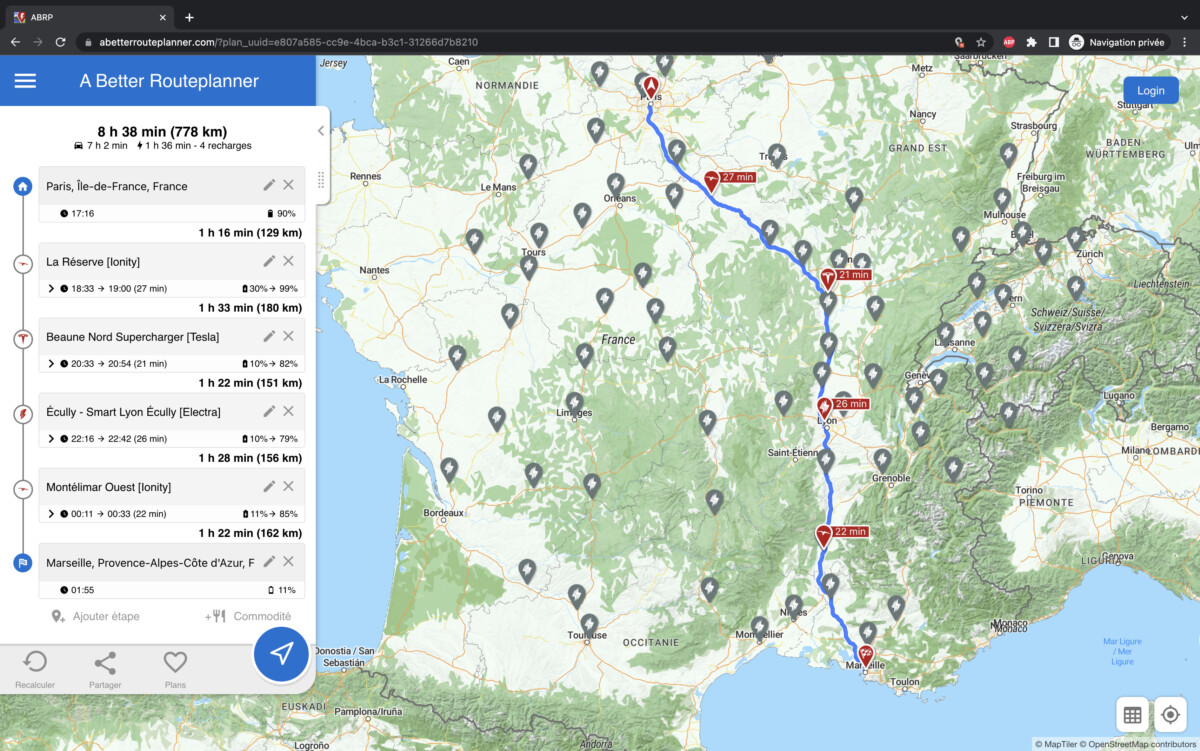Open a new browser tab
This screenshot has width=1200, height=751.
189,17
